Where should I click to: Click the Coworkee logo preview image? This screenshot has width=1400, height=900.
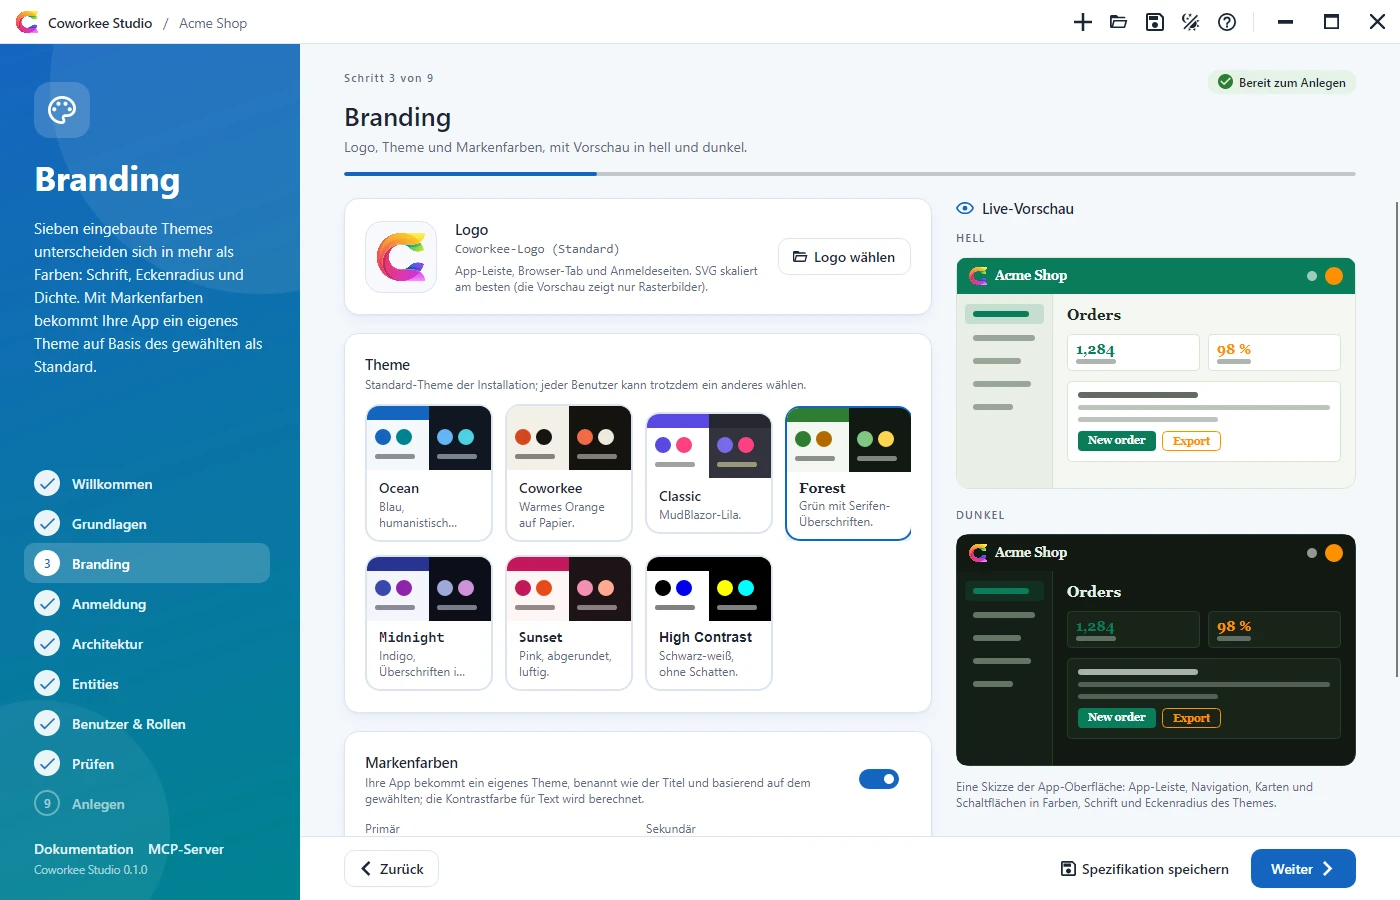[x=401, y=257]
